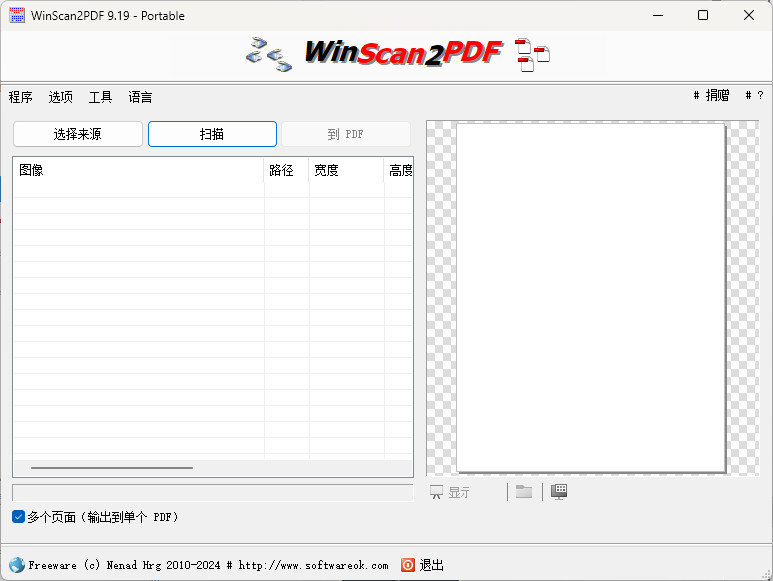
Task: Minimize the WinScan2PDF window
Action: (x=658, y=15)
